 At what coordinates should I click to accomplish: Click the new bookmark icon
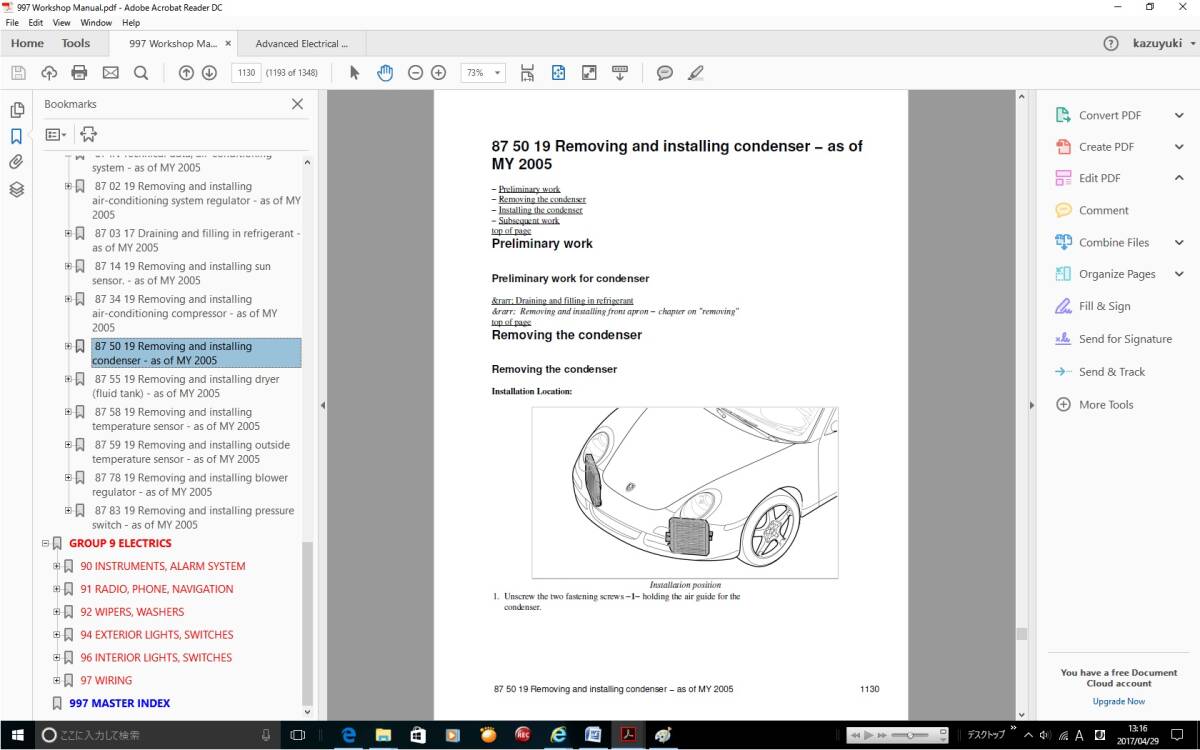click(88, 134)
